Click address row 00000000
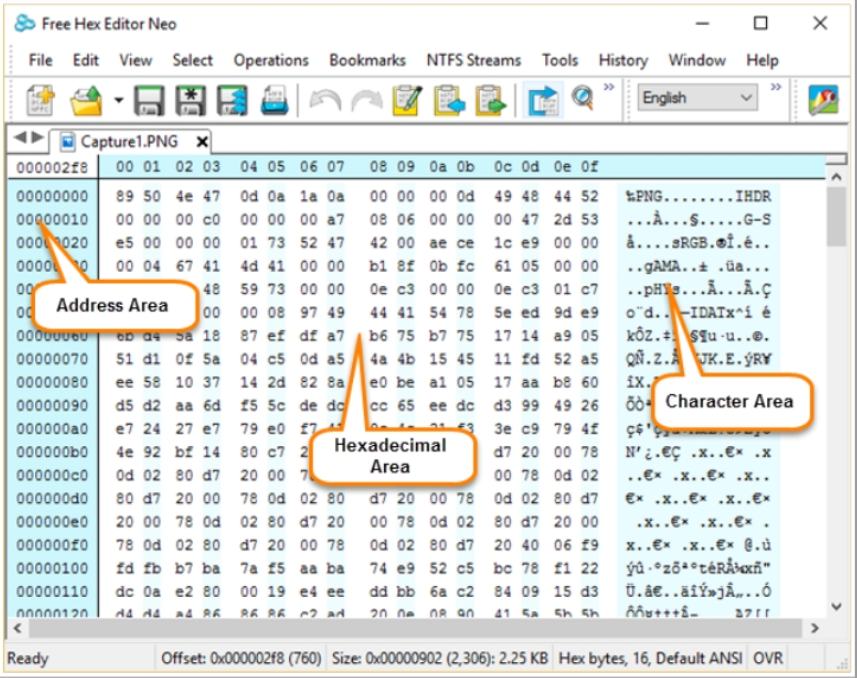857x678 pixels. pos(52,196)
